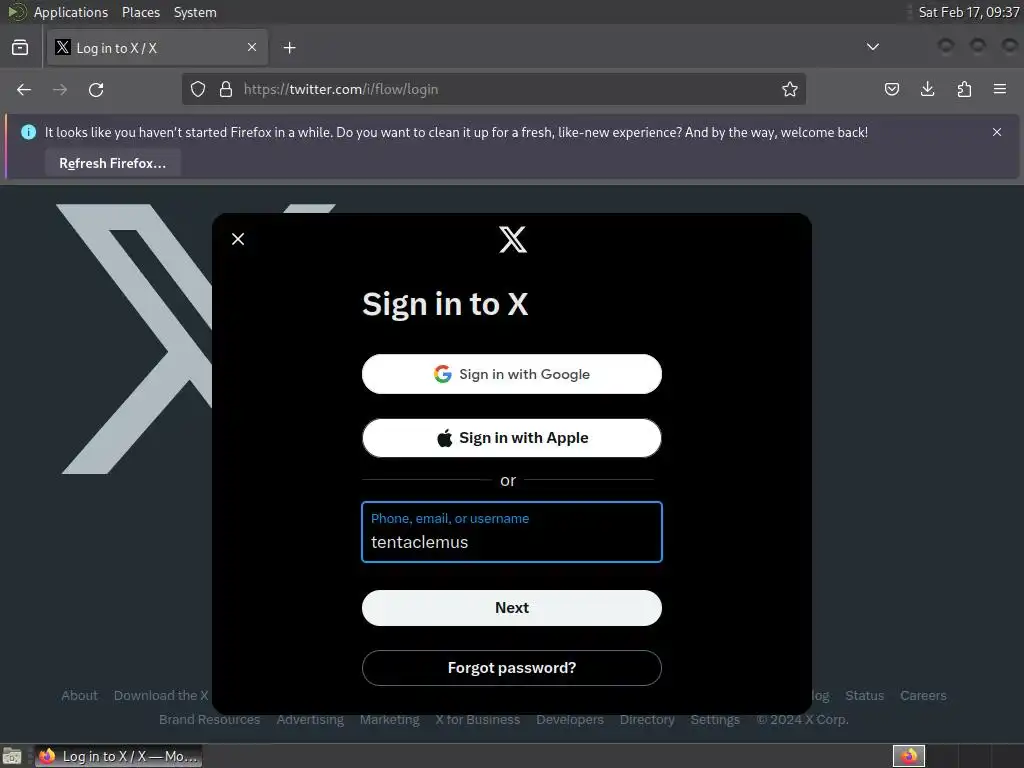This screenshot has height=768, width=1024.
Task: Close the Sign in to X dialog
Action: 238,239
